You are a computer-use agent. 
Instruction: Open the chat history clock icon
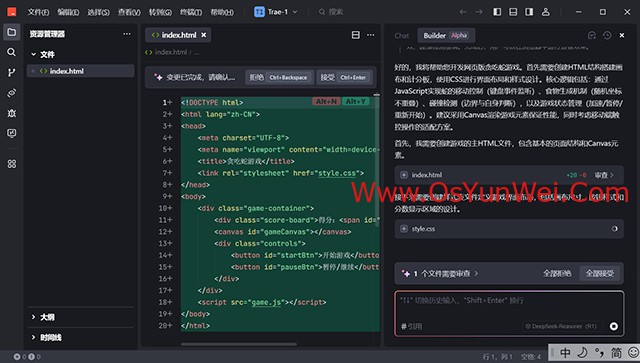click(x=607, y=36)
